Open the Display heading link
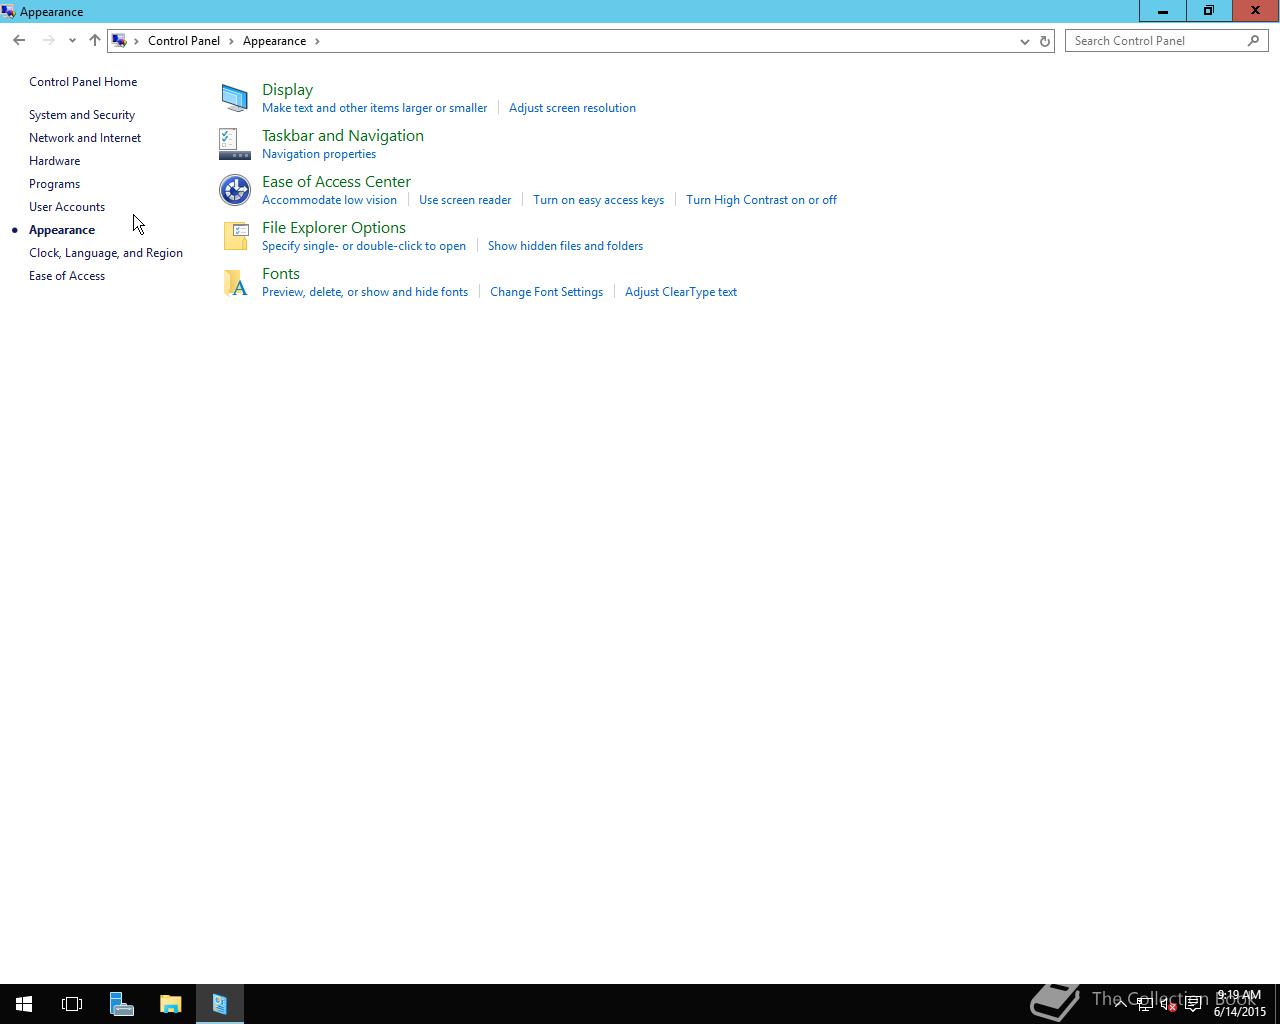 pyautogui.click(x=287, y=89)
